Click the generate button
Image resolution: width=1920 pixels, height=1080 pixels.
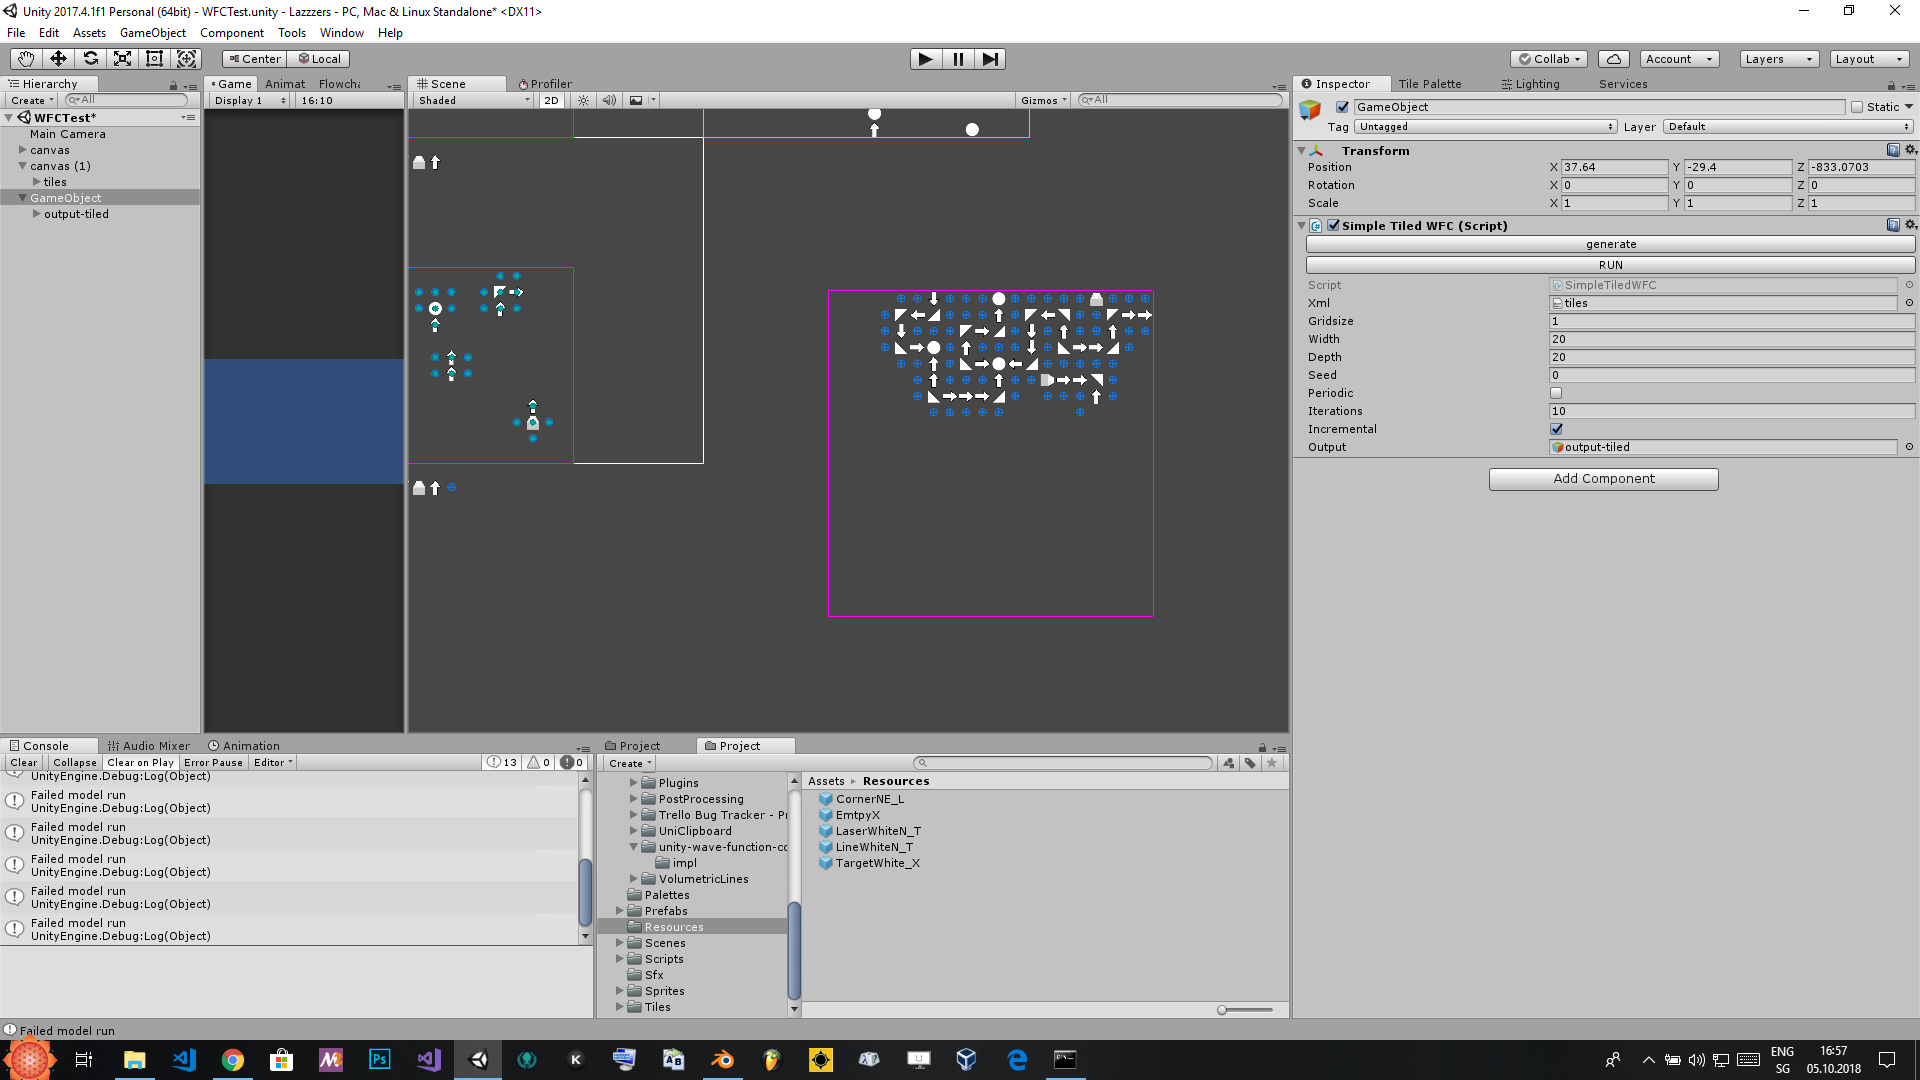(1611, 244)
